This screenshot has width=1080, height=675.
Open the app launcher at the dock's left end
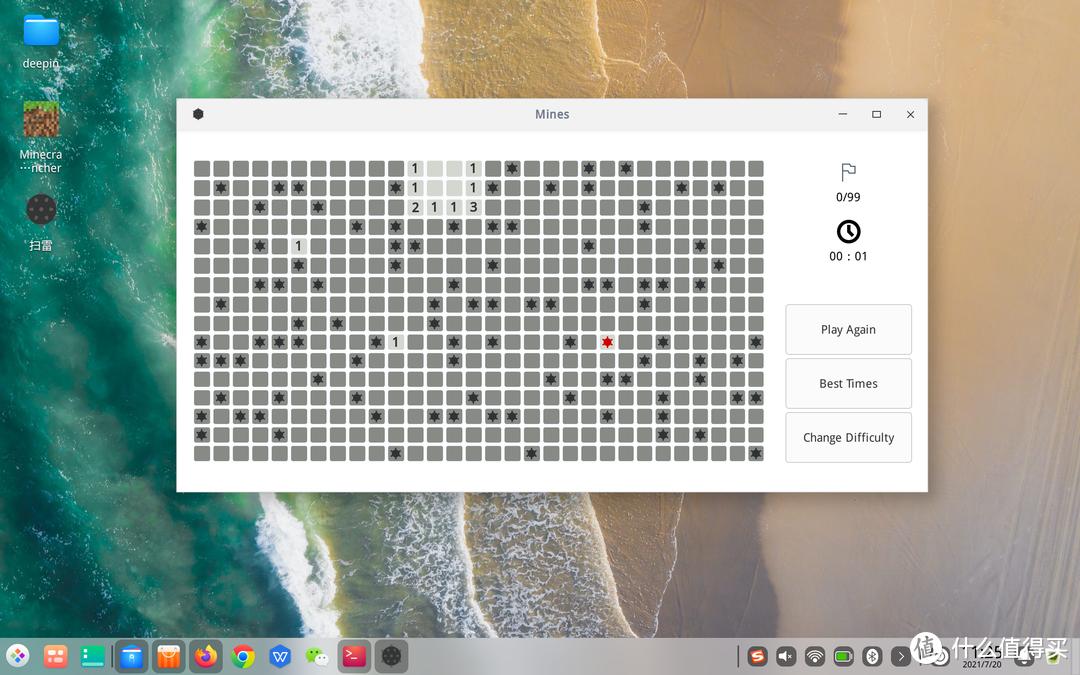point(18,657)
